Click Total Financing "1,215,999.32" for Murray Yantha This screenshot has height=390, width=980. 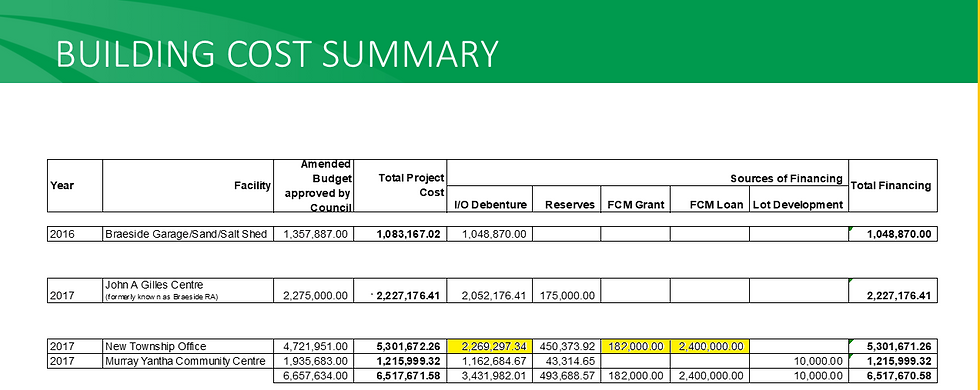[x=899, y=361]
